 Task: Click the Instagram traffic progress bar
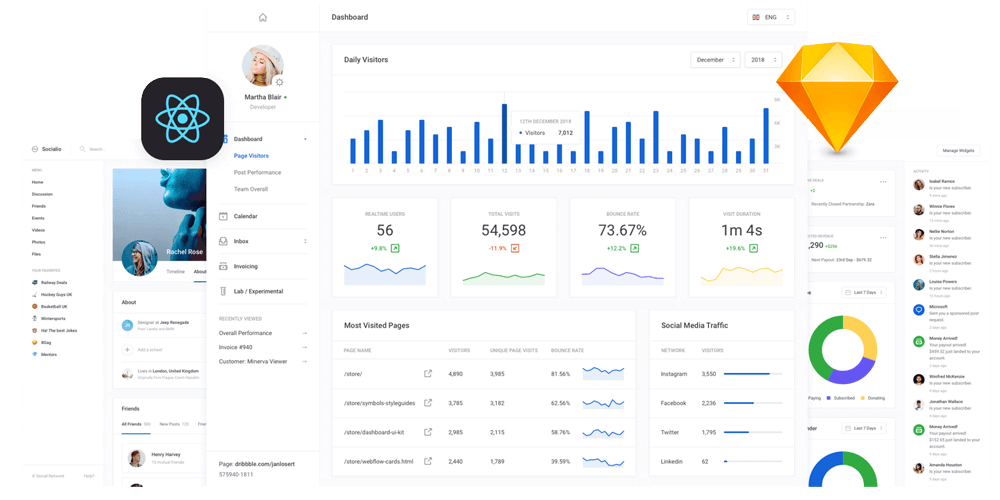pyautogui.click(x=753, y=374)
